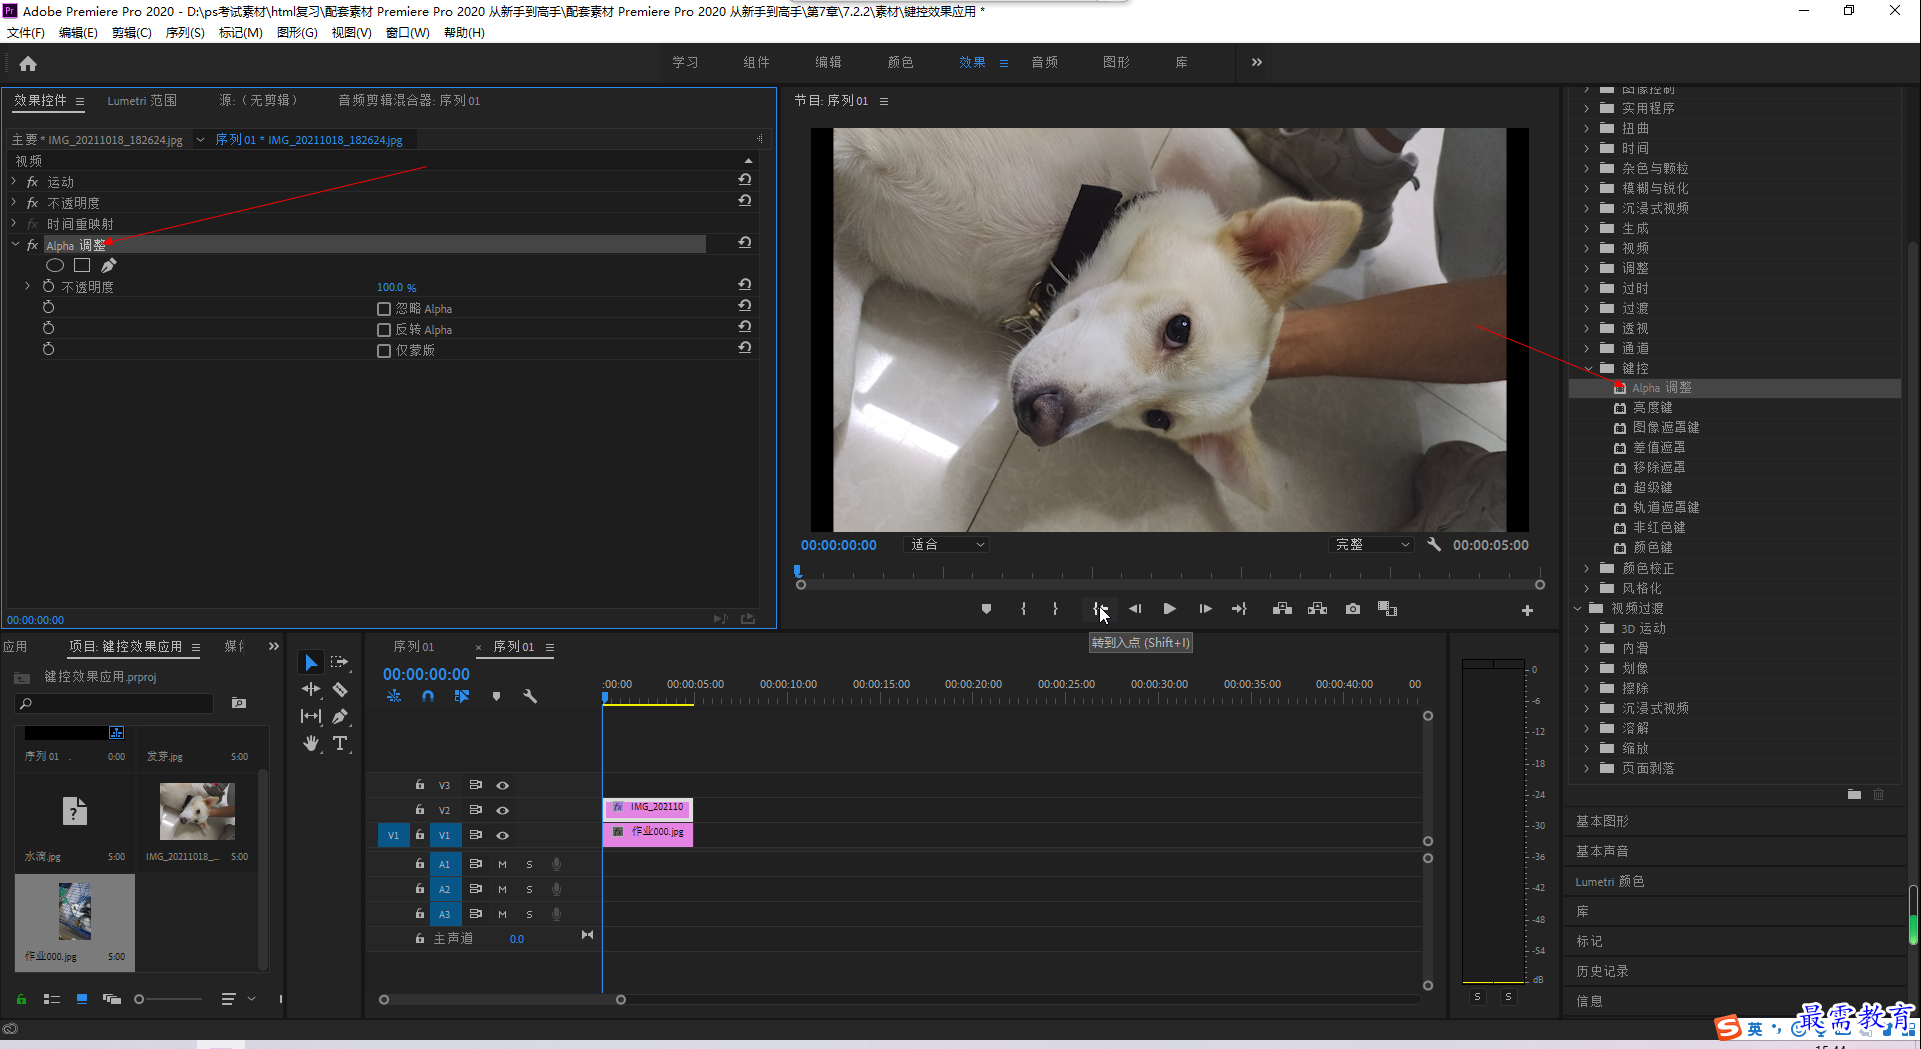Select the 超级键 effect
Screen dimensions: 1921x1049
[x=1652, y=488]
